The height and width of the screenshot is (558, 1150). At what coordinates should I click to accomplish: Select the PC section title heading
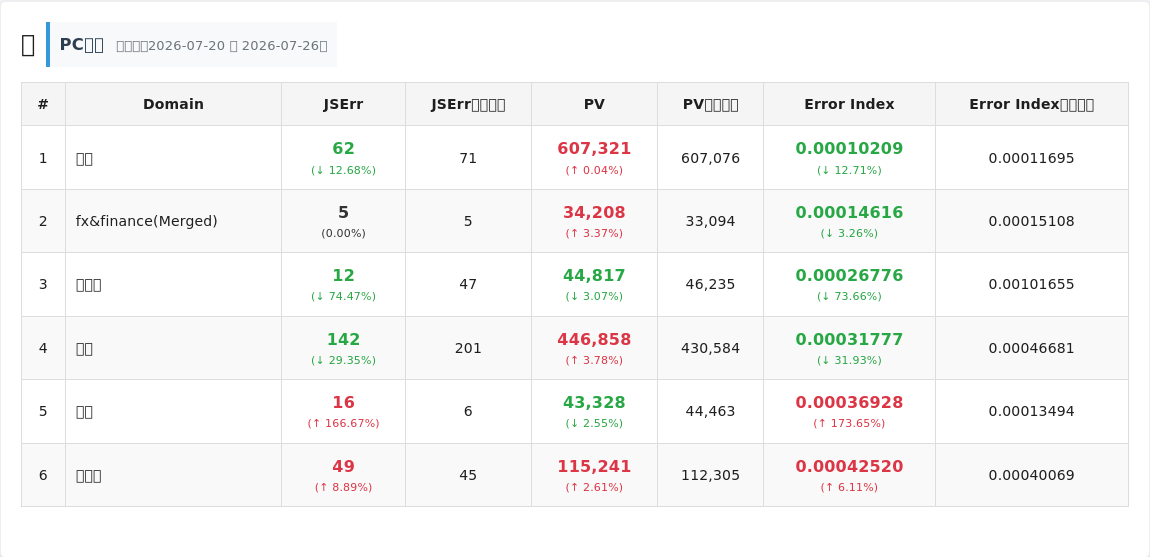81,45
